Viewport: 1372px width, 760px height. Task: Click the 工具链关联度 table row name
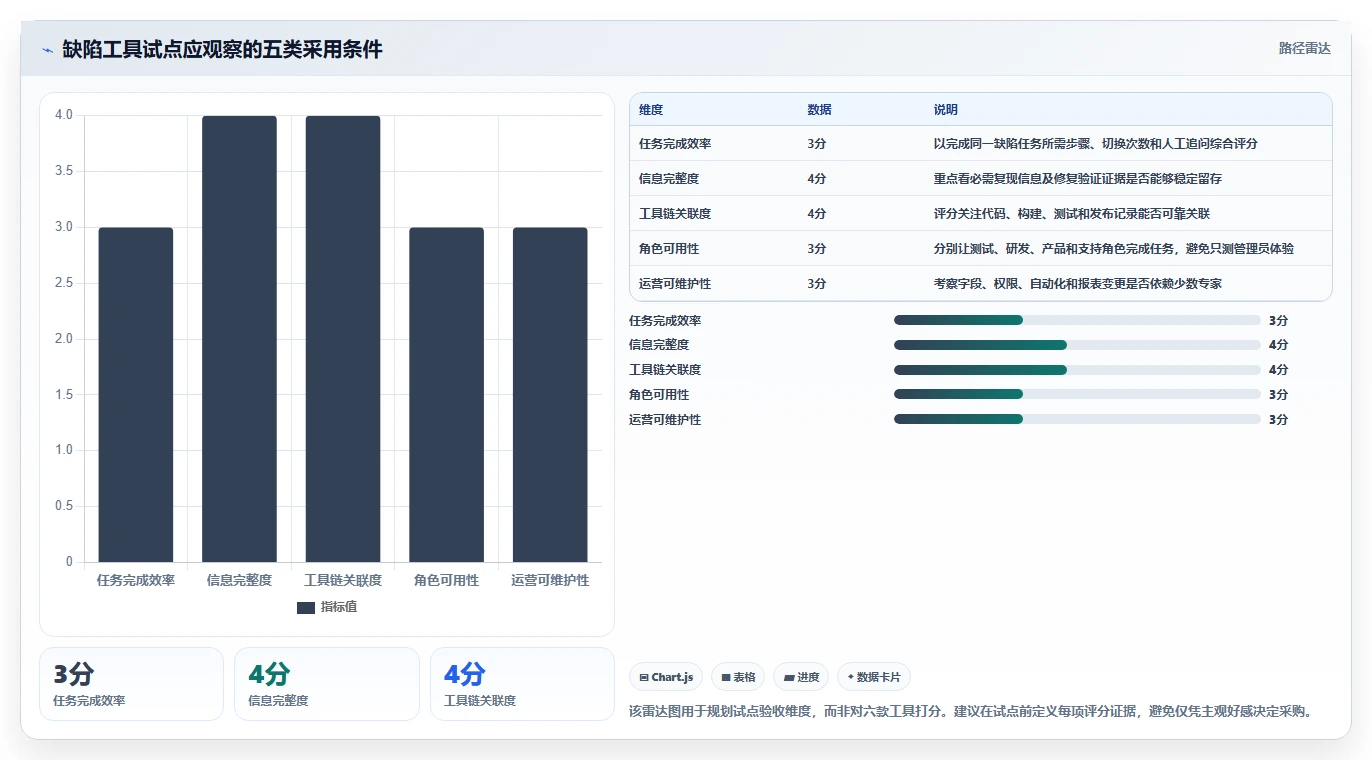pos(675,214)
